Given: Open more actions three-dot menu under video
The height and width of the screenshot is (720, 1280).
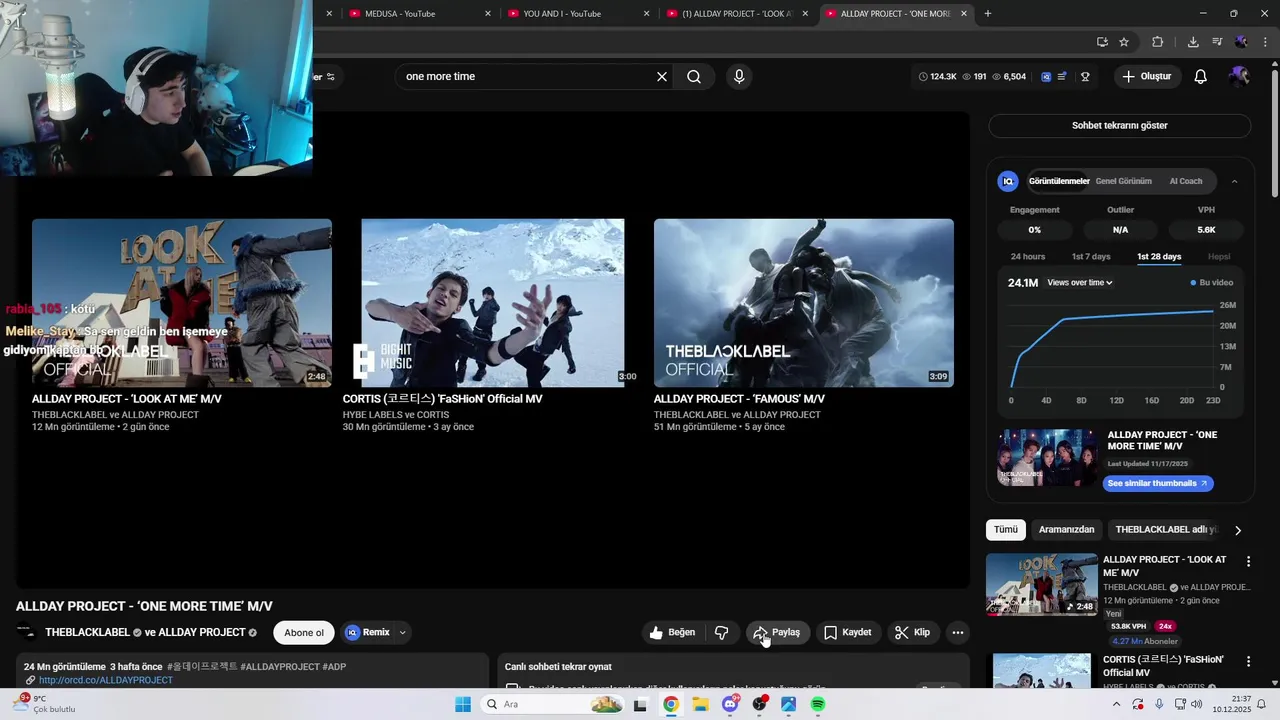Looking at the screenshot, I should click(958, 632).
